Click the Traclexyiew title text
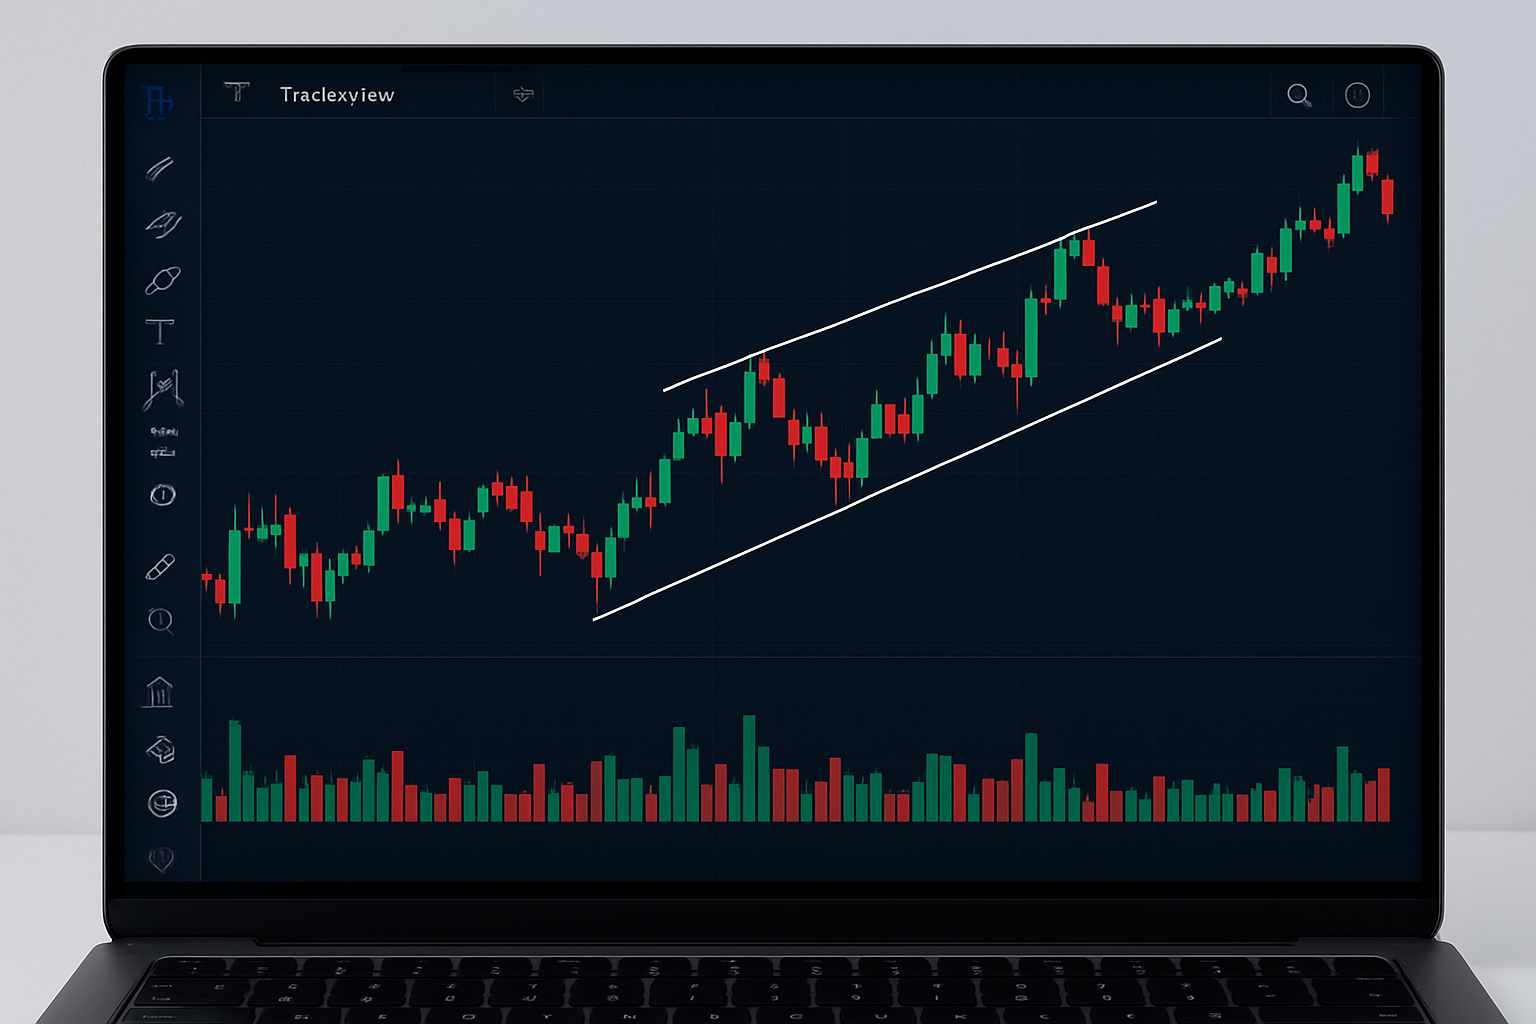This screenshot has width=1536, height=1024. point(337,95)
